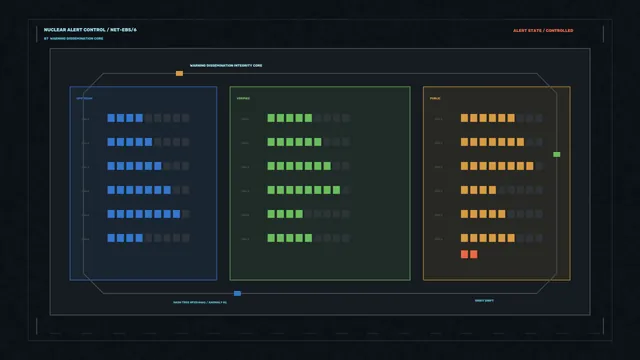
Task: Select the green Verified panel header
Action: click(x=243, y=98)
